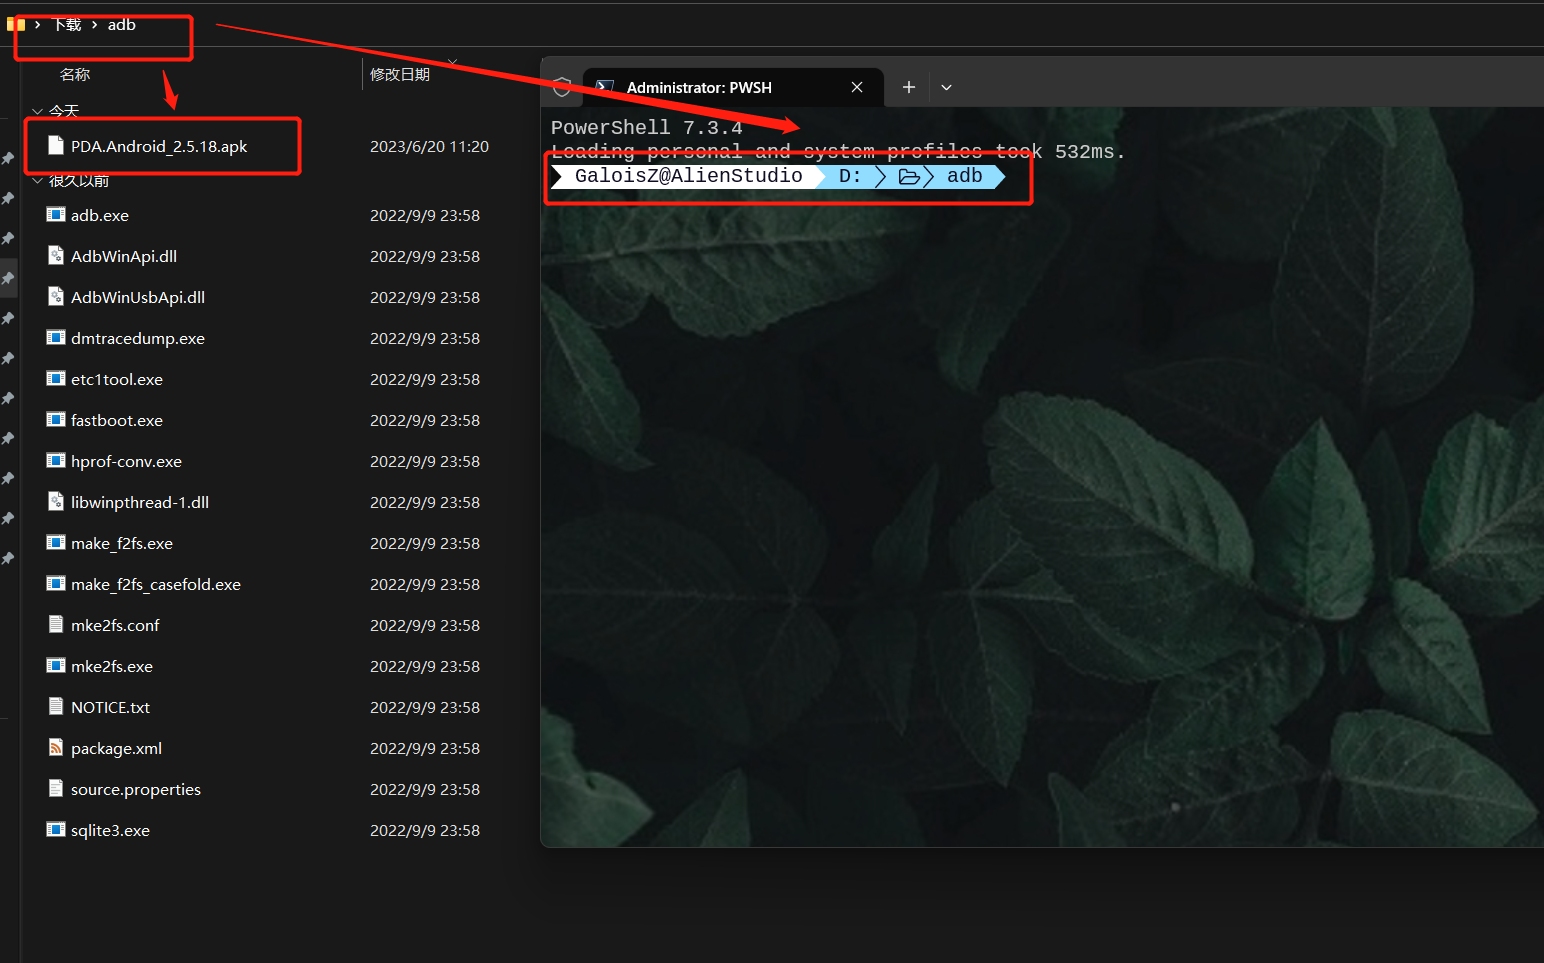
Task: Click the PDA.Android_2.5.18.apk file icon
Action: pos(56,146)
